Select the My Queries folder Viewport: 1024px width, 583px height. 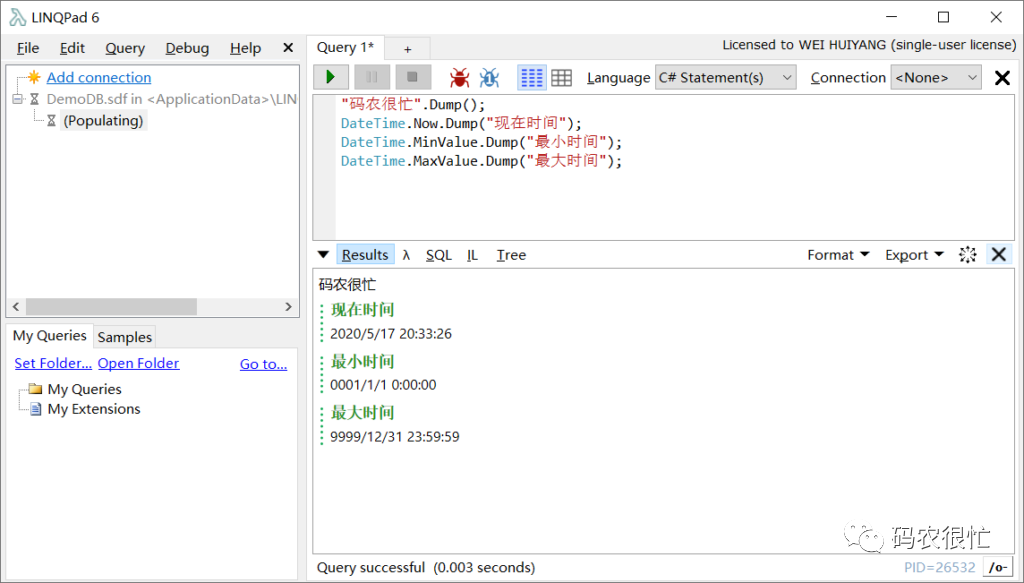tap(84, 389)
